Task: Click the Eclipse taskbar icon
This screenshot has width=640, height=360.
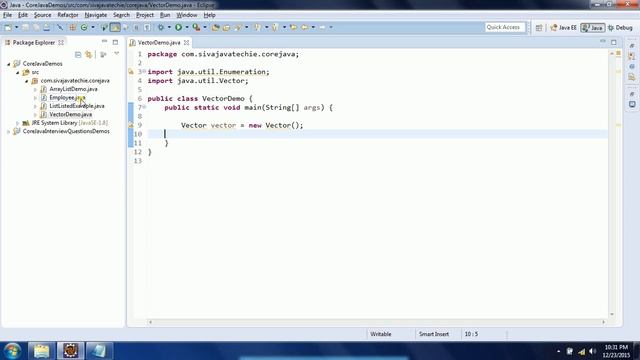Action: (70, 351)
